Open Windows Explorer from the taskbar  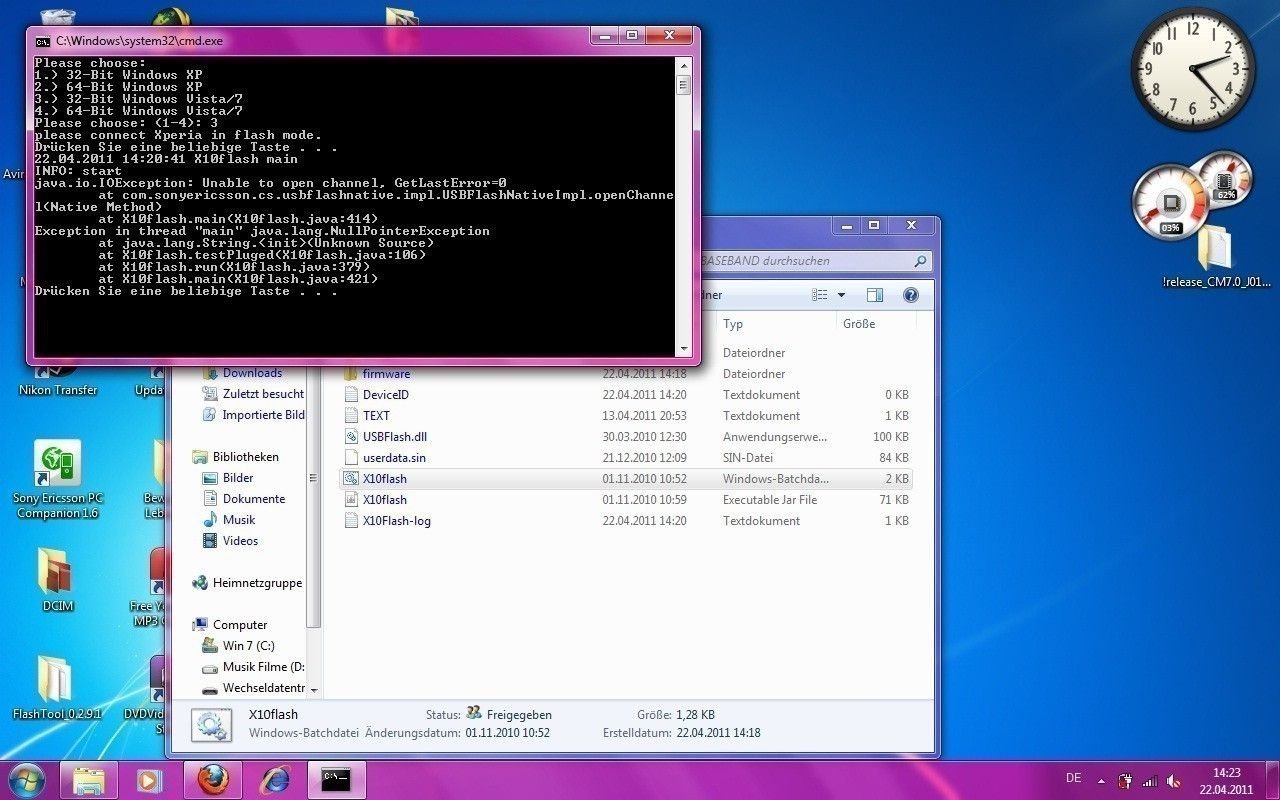click(x=89, y=780)
